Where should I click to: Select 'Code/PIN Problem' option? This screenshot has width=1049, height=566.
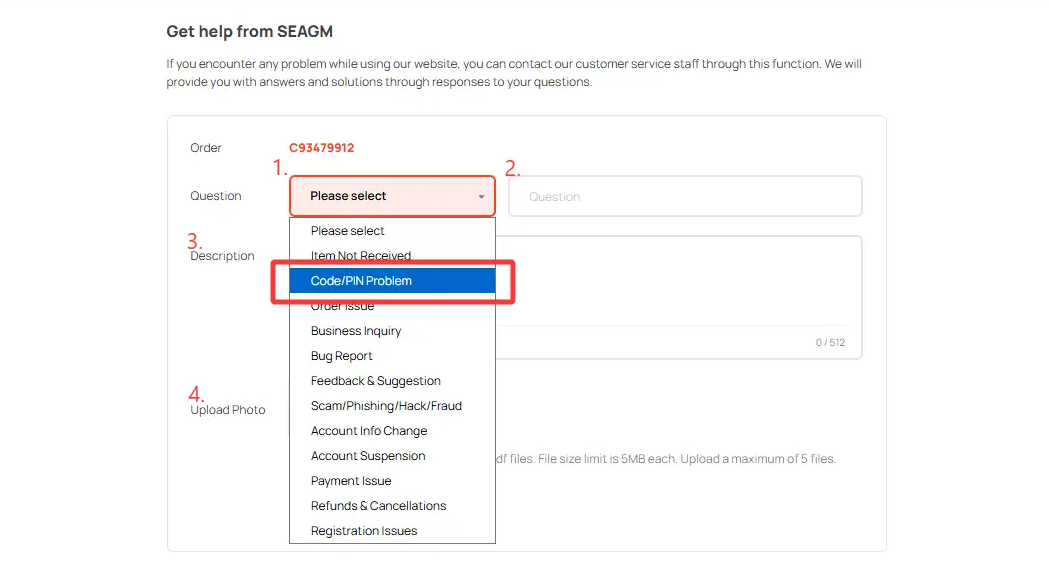(392, 281)
